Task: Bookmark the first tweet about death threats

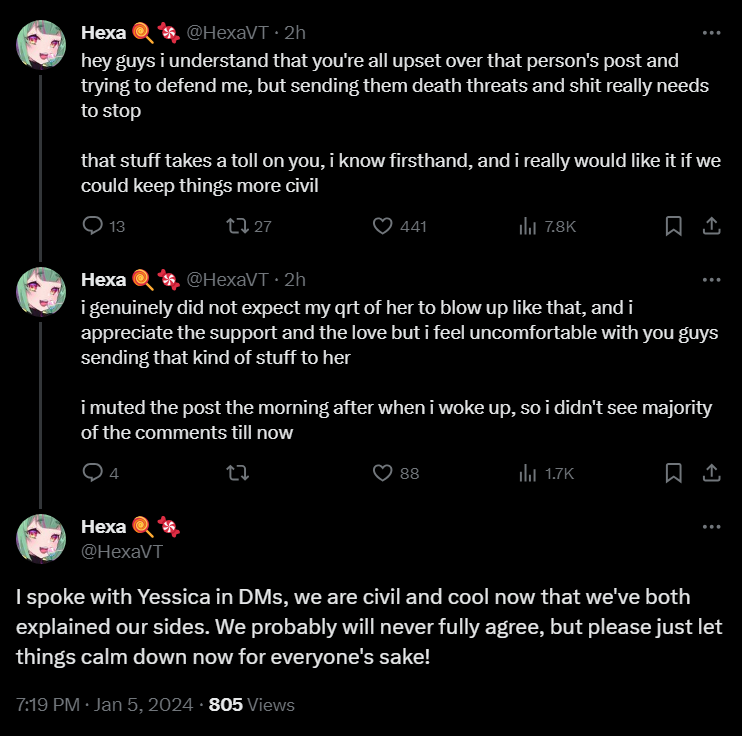Action: pos(673,226)
